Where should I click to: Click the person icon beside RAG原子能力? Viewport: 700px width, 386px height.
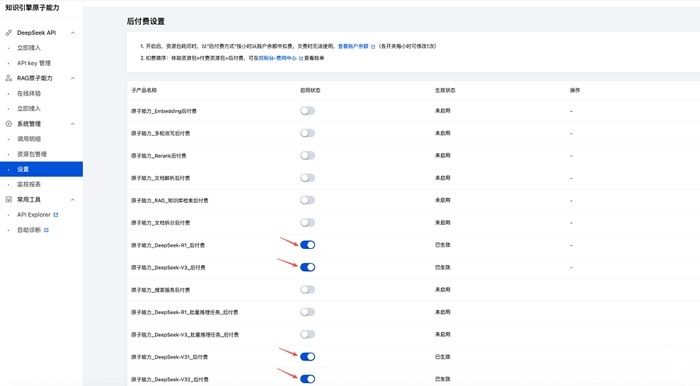tap(8, 78)
